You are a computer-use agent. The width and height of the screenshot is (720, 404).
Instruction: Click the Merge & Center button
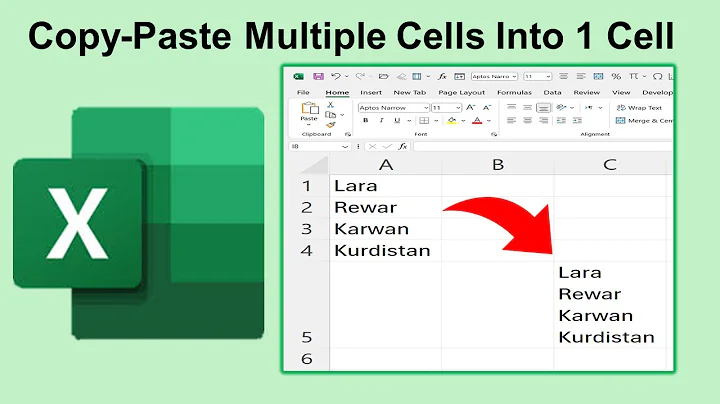pyautogui.click(x=644, y=121)
